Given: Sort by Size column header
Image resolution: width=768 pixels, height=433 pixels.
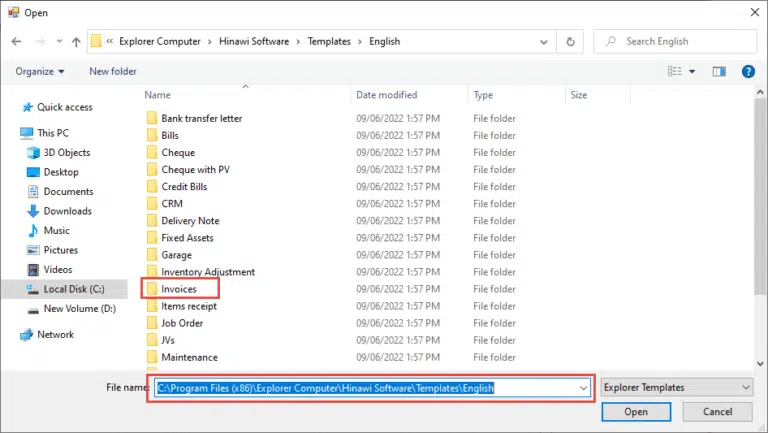Looking at the screenshot, I should click(x=578, y=95).
